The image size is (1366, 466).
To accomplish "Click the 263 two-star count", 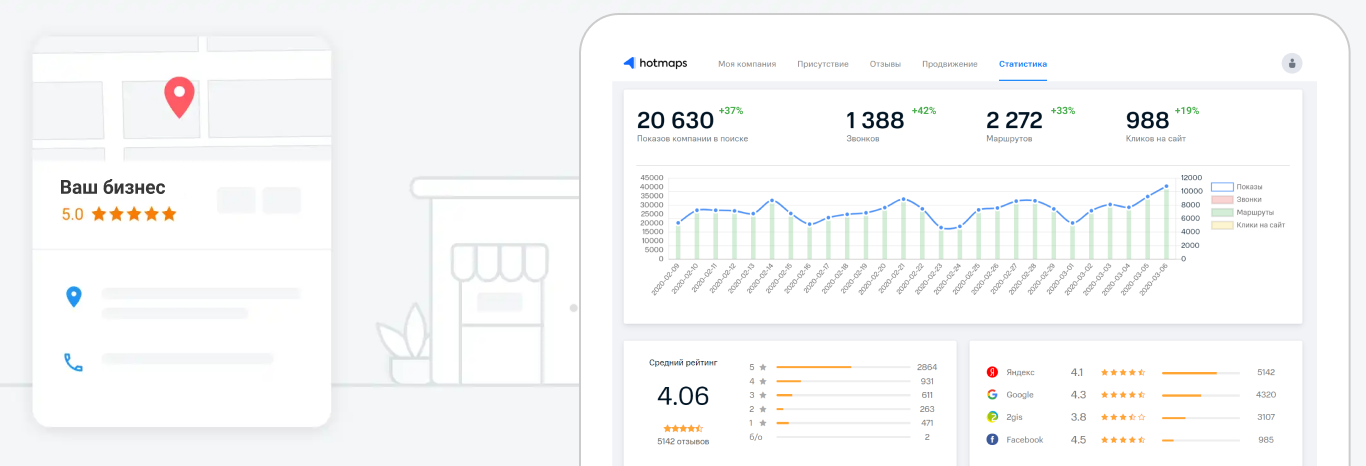I will pyautogui.click(x=927, y=409).
